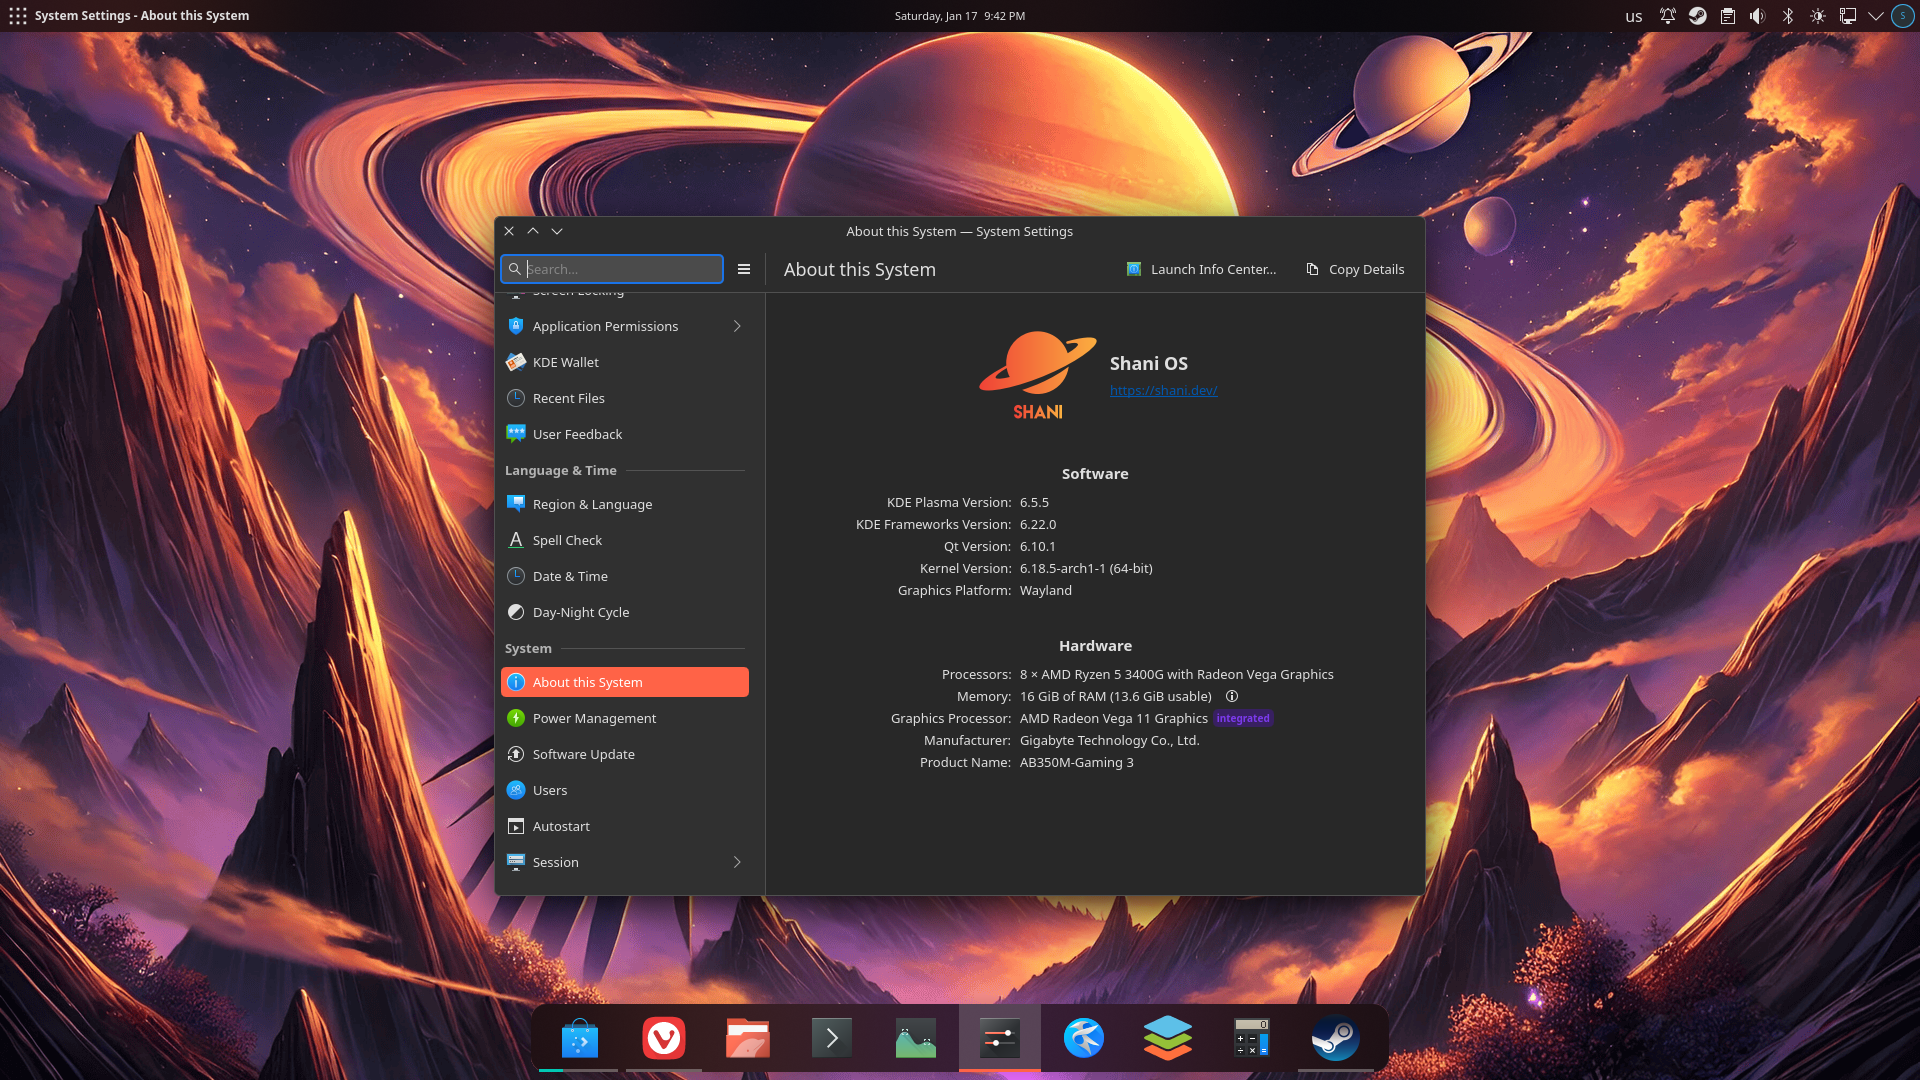Click inside the settings Search field
Image resolution: width=1920 pixels, height=1080 pixels.
[612, 269]
